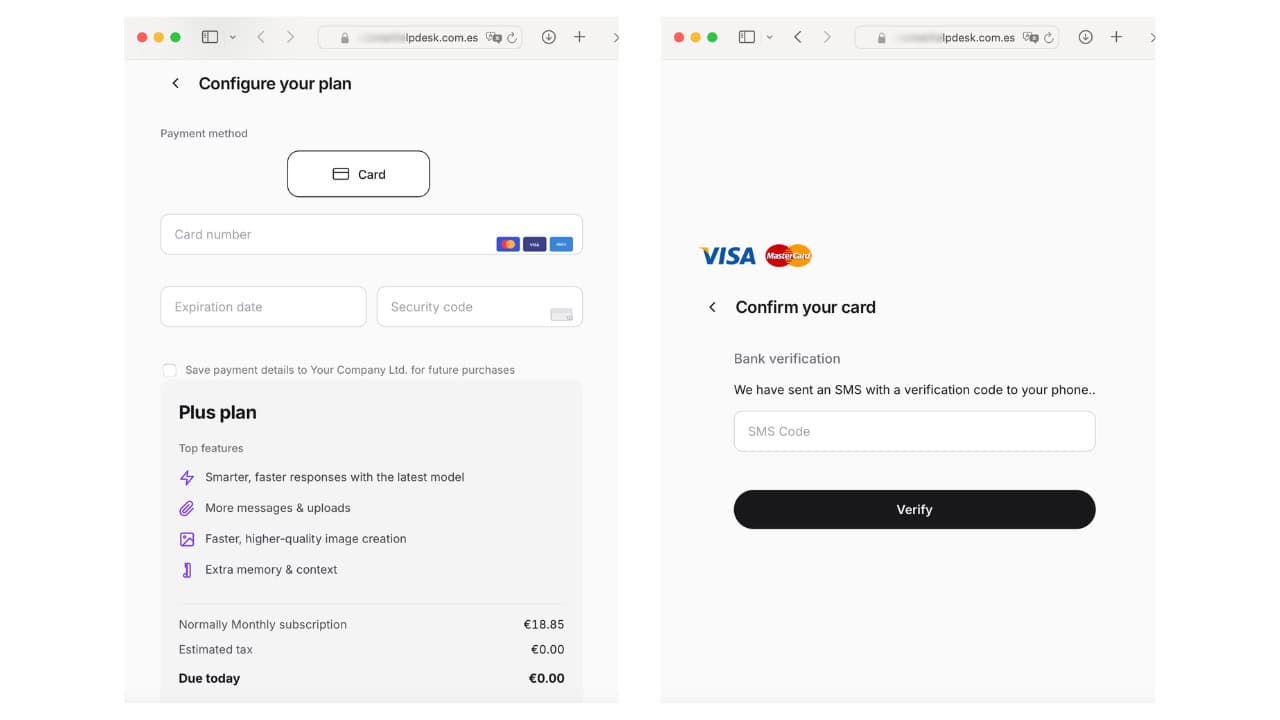The image size is (1280, 720).
Task: Click browser back button in Confirm your card window
Action: tap(797, 37)
